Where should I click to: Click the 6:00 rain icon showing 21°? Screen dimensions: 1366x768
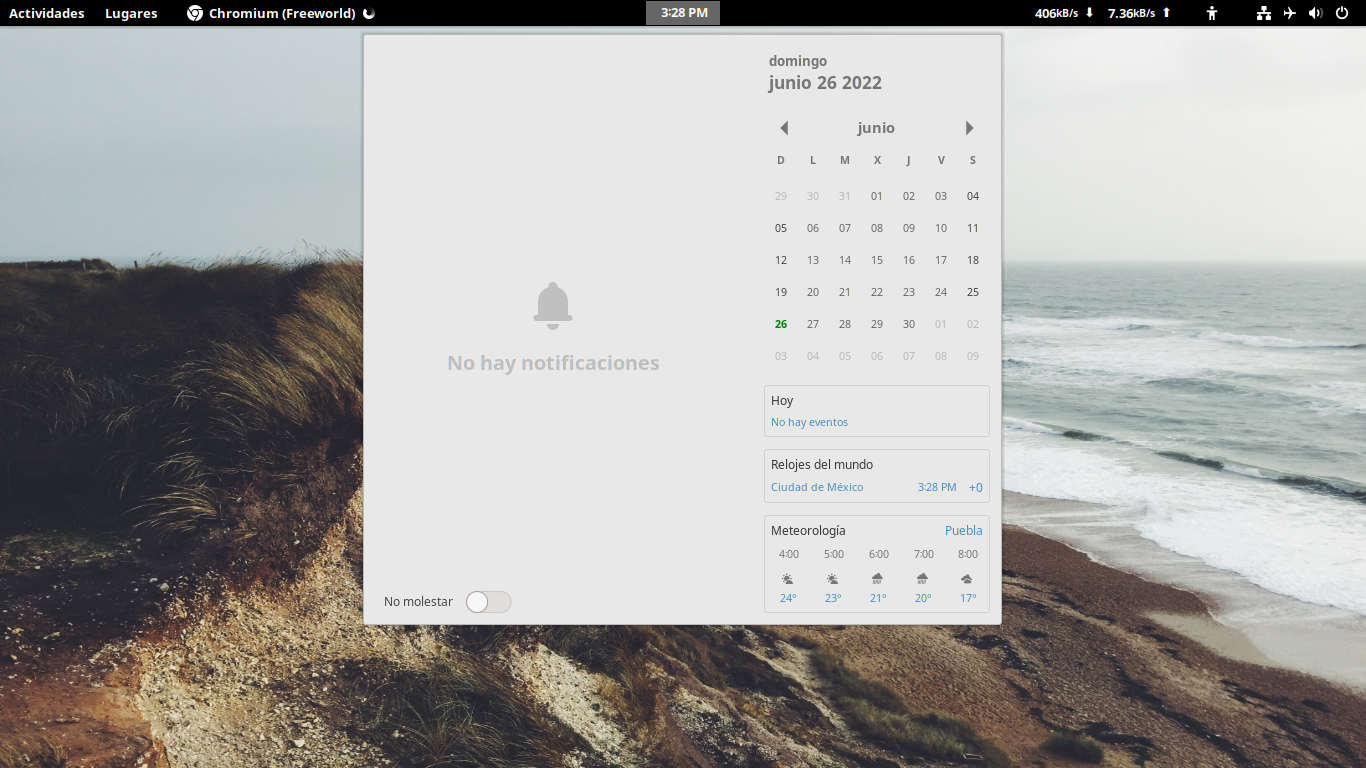pyautogui.click(x=878, y=579)
